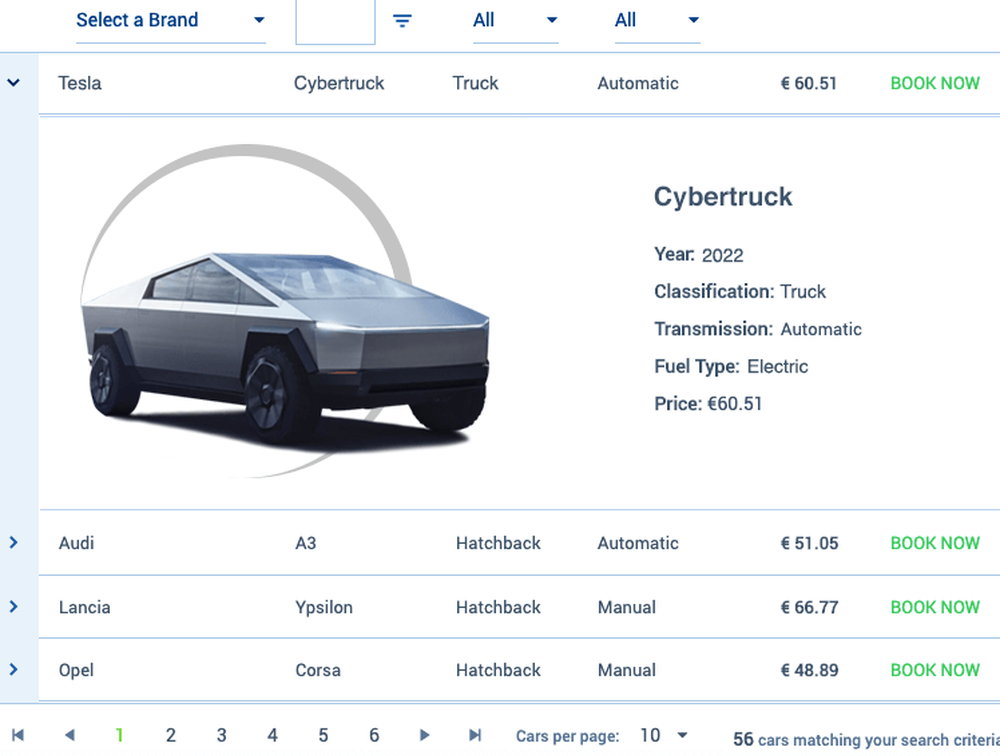The height and width of the screenshot is (756, 1000).
Task: Open the second All dropdown
Action: pyautogui.click(x=657, y=20)
